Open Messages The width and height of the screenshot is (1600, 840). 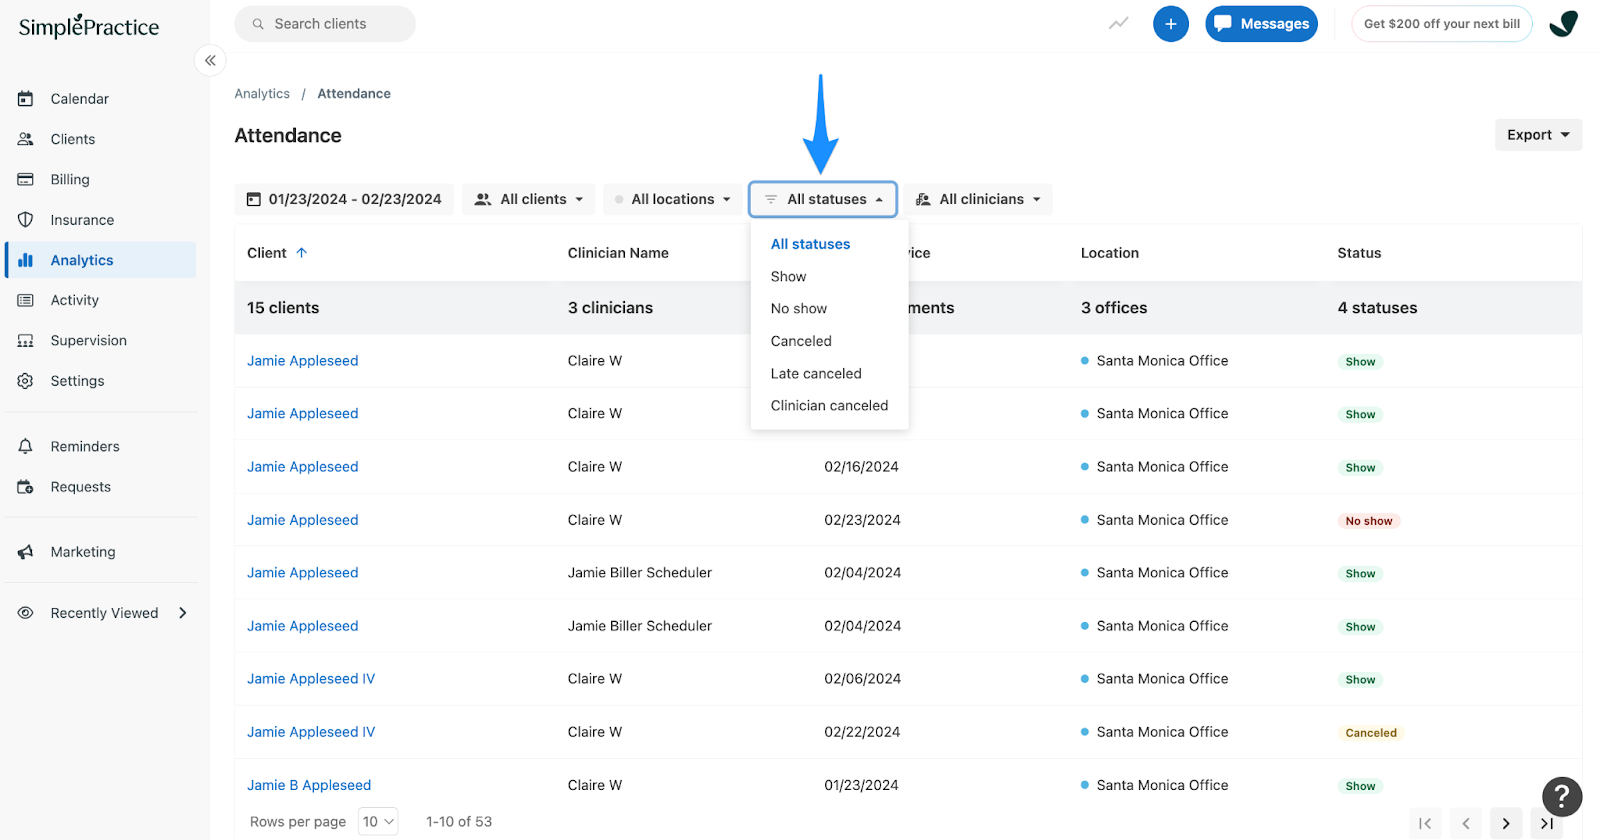(1261, 24)
